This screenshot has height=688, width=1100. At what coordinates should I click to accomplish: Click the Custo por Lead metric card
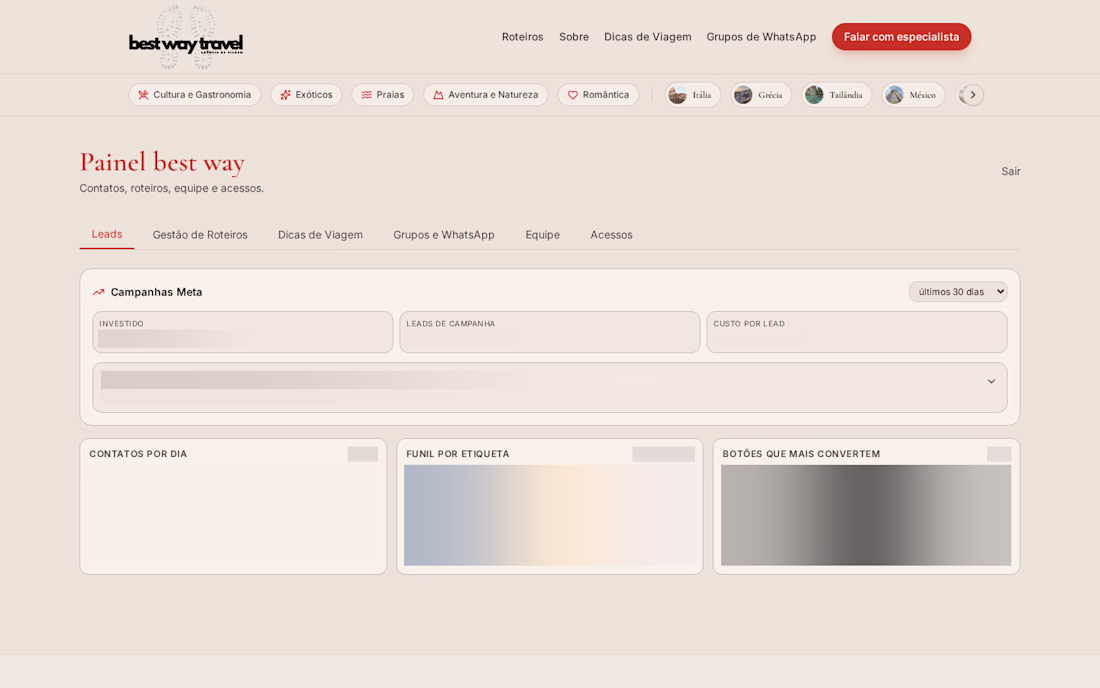point(857,332)
